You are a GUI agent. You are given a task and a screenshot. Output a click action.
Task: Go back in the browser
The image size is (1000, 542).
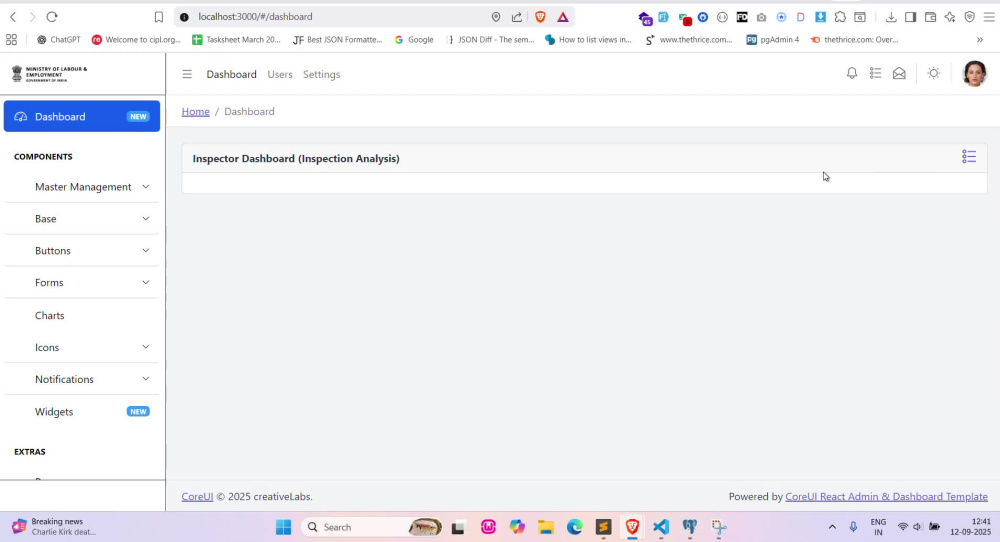coord(13,17)
